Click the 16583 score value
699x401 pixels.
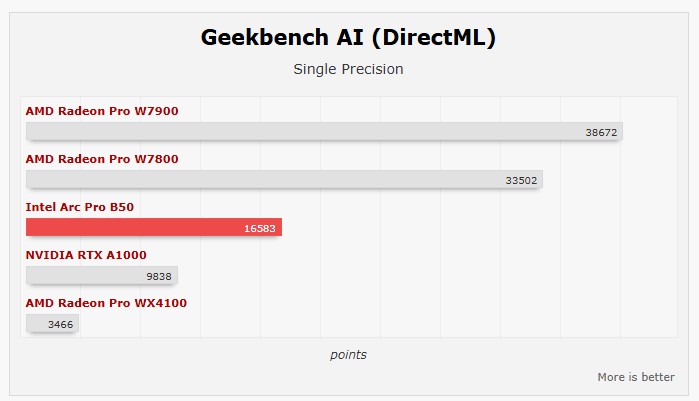(260, 228)
